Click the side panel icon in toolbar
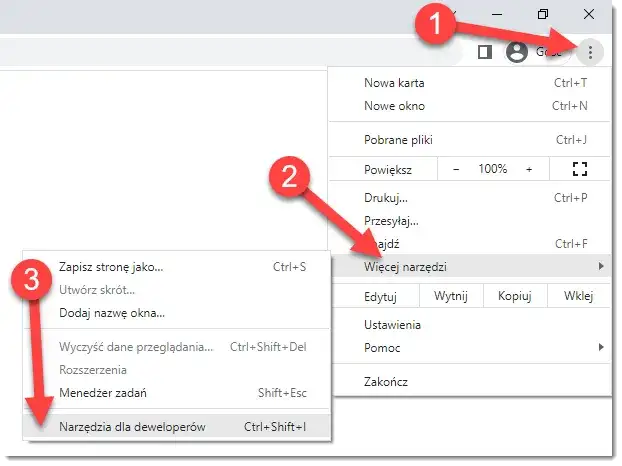 [x=485, y=52]
